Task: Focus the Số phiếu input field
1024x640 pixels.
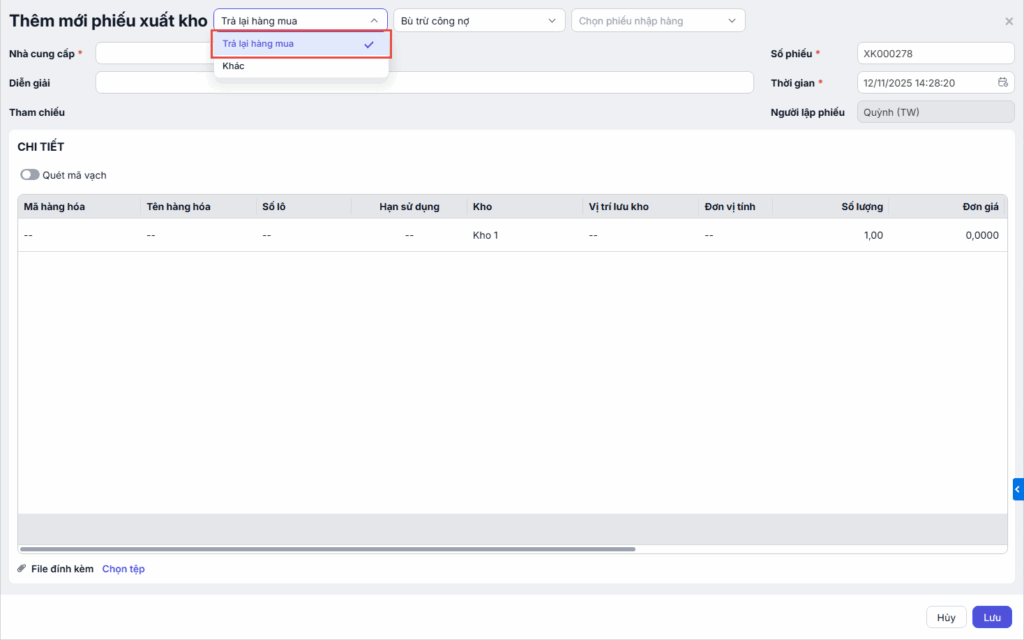Action: click(935, 54)
